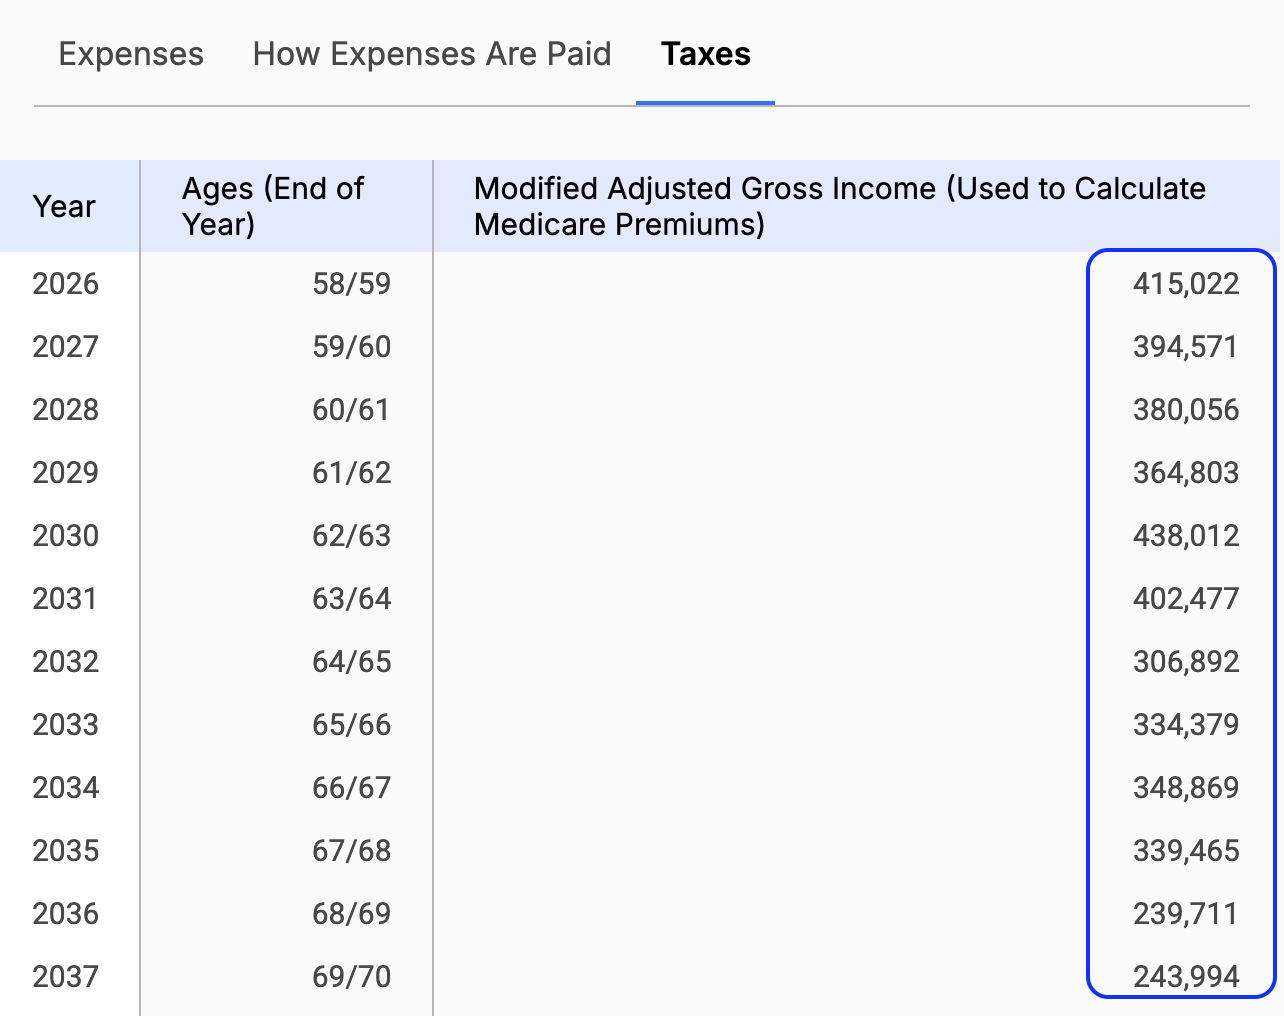Select the 2033 year cell
Image resolution: width=1284 pixels, height=1016 pixels.
point(66,725)
